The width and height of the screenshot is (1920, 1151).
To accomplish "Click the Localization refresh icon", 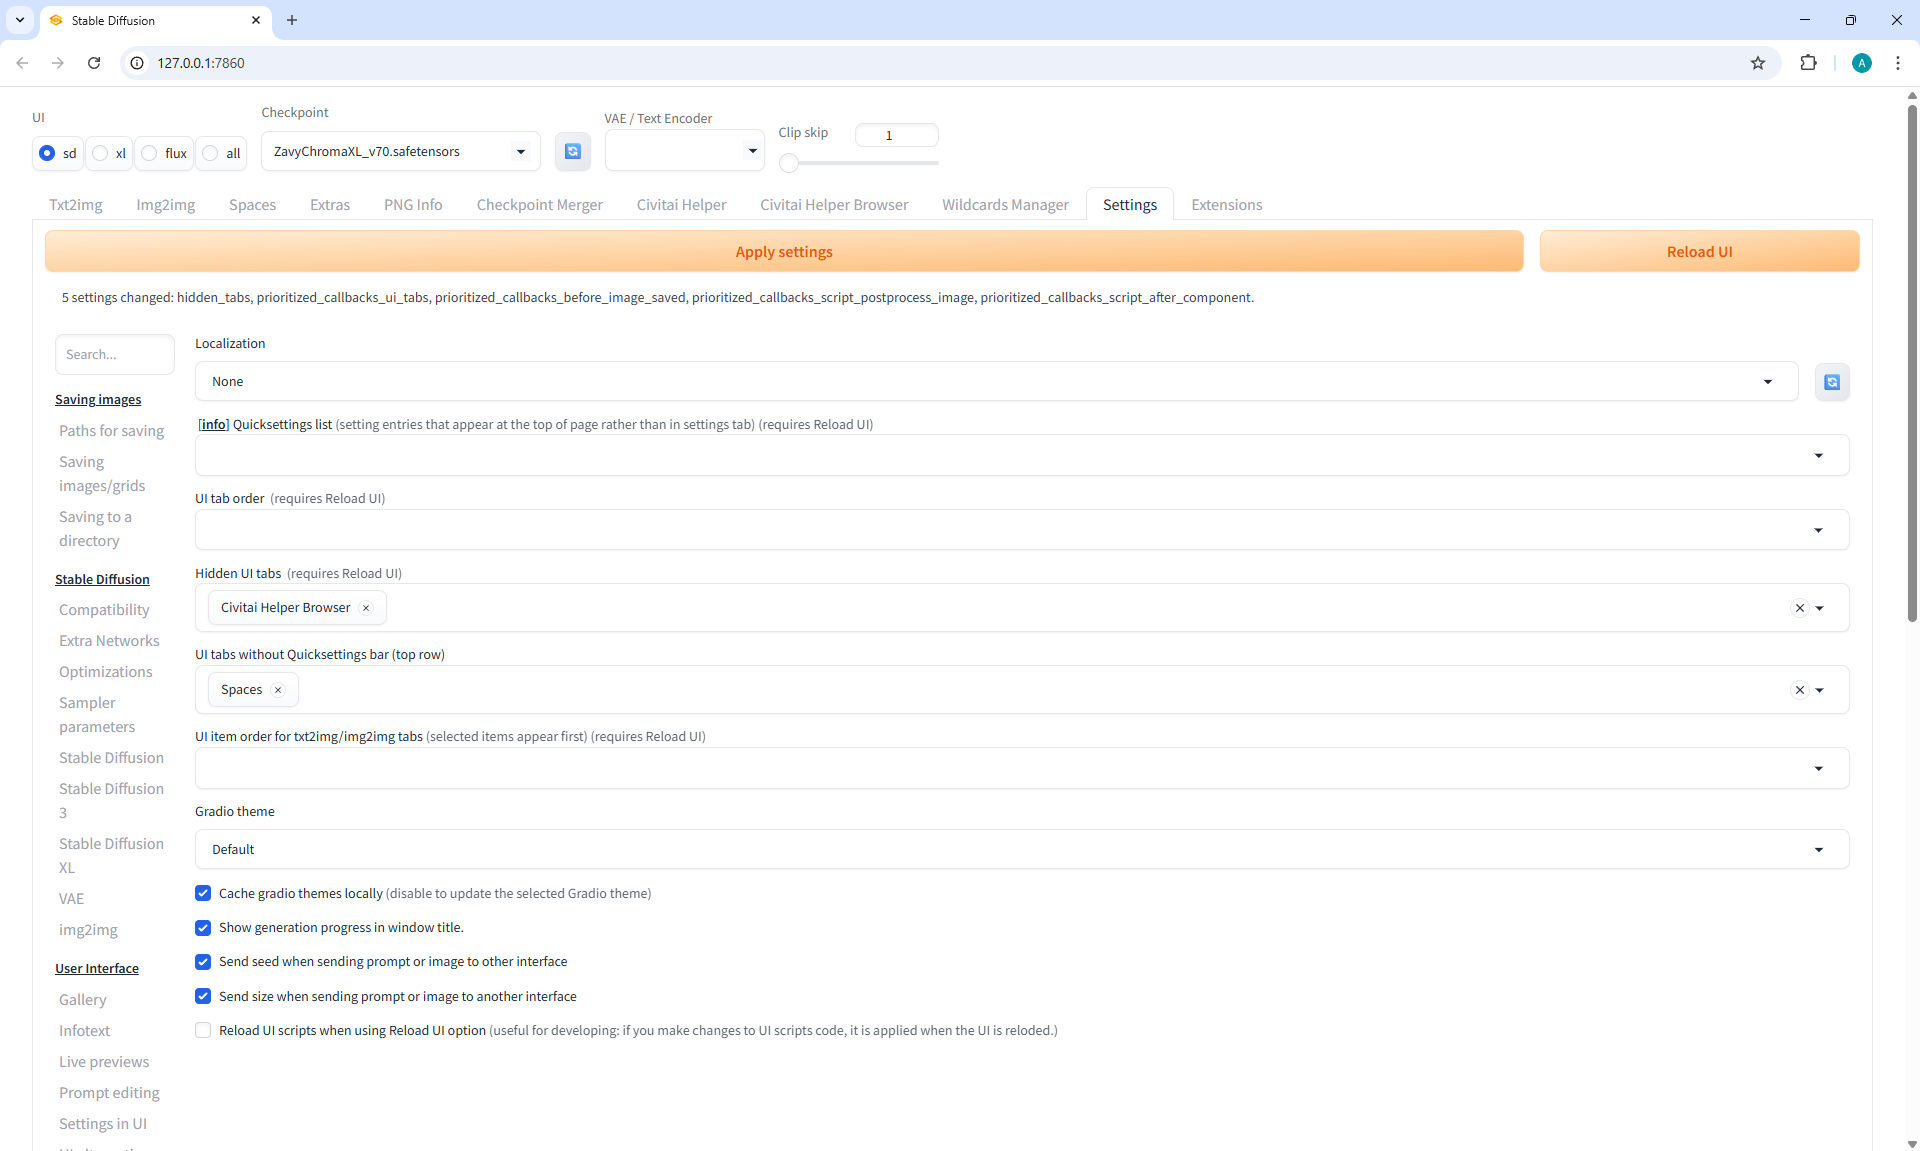I will [1832, 382].
